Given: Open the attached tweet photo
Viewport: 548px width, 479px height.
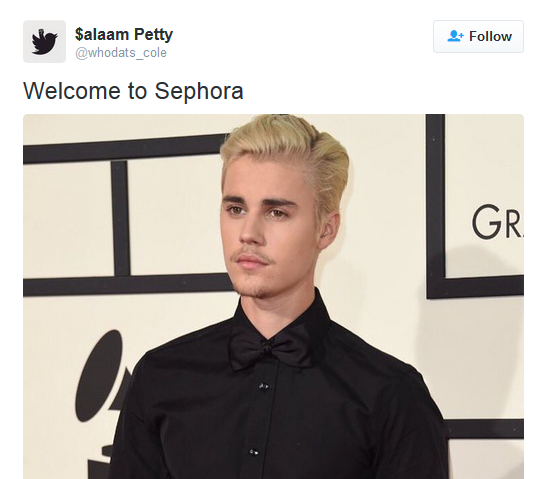Looking at the screenshot, I should [x=273, y=296].
